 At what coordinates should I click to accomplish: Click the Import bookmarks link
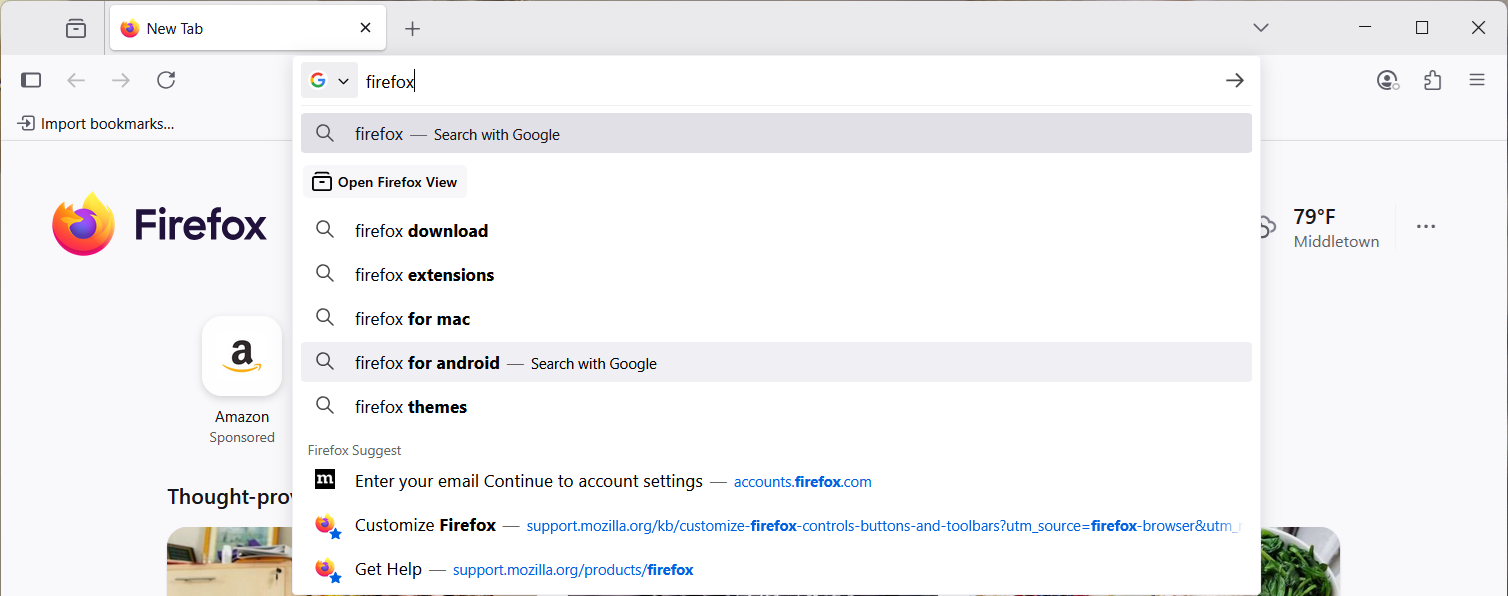pos(95,123)
